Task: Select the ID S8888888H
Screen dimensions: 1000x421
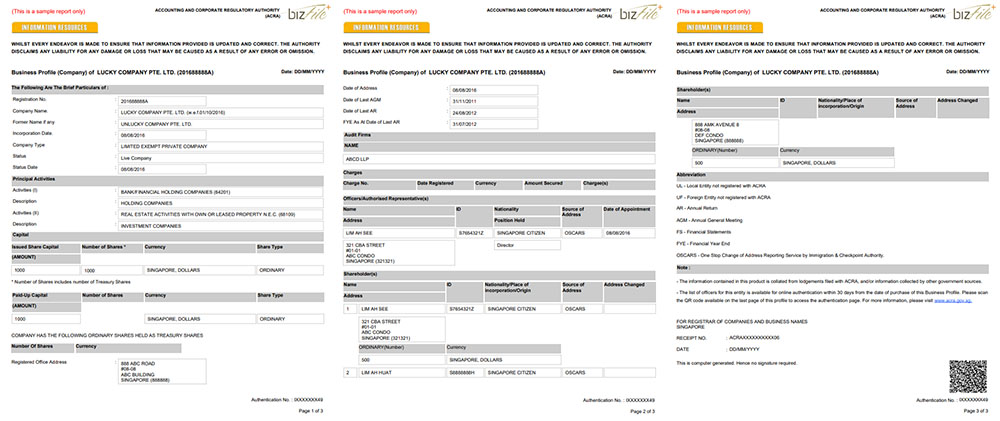Action: click(x=464, y=373)
